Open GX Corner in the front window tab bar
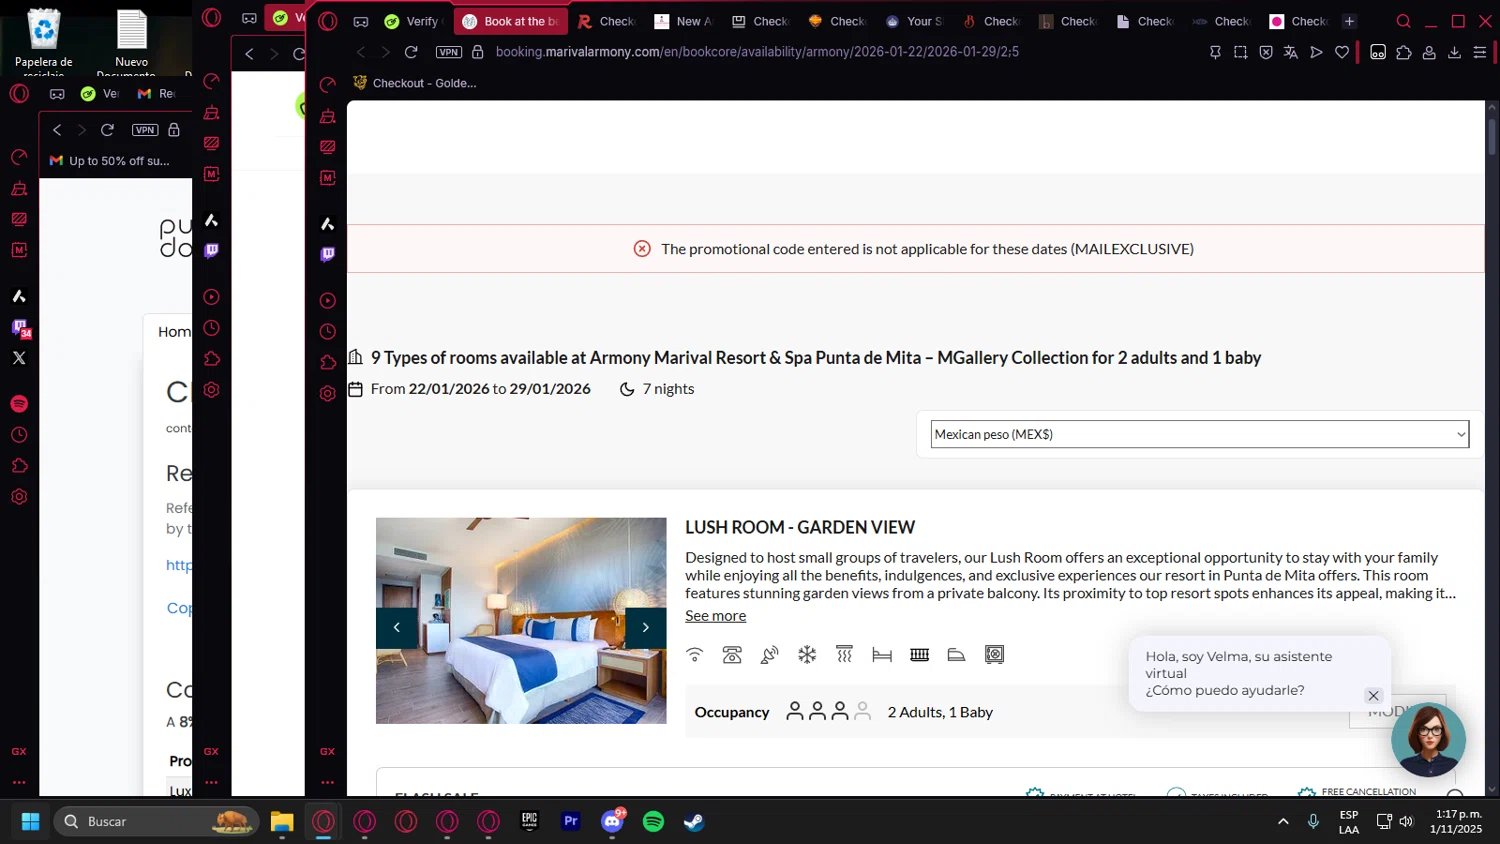This screenshot has height=844, width=1500. coord(361,21)
